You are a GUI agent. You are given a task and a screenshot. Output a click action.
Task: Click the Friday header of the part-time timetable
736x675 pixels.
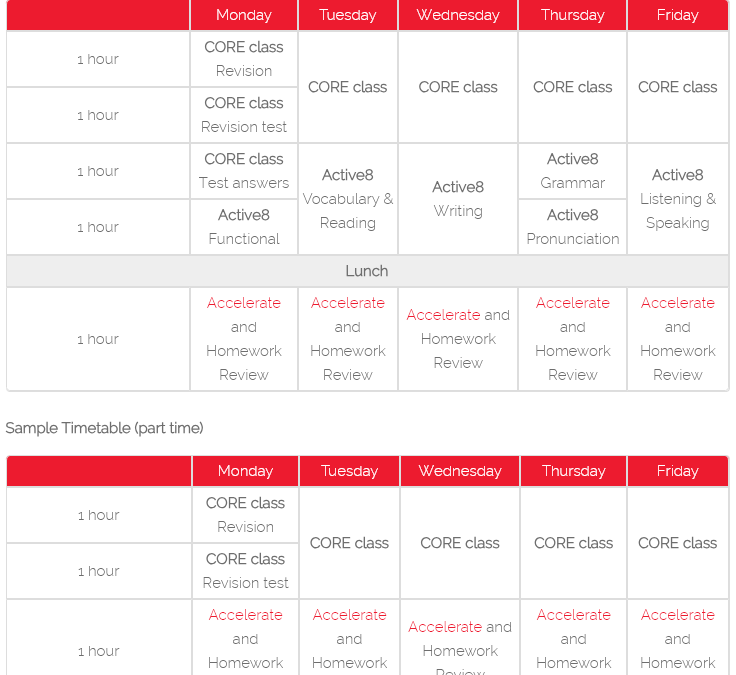click(x=677, y=471)
